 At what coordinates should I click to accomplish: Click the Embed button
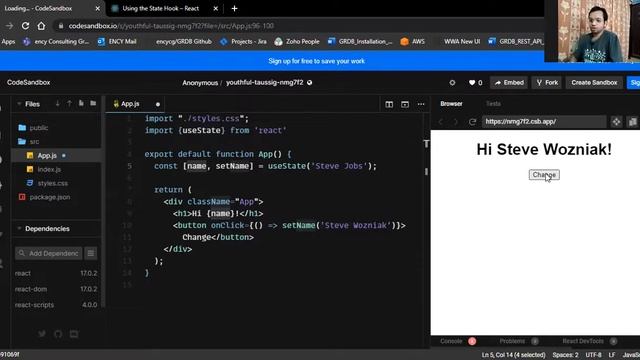[509, 82]
